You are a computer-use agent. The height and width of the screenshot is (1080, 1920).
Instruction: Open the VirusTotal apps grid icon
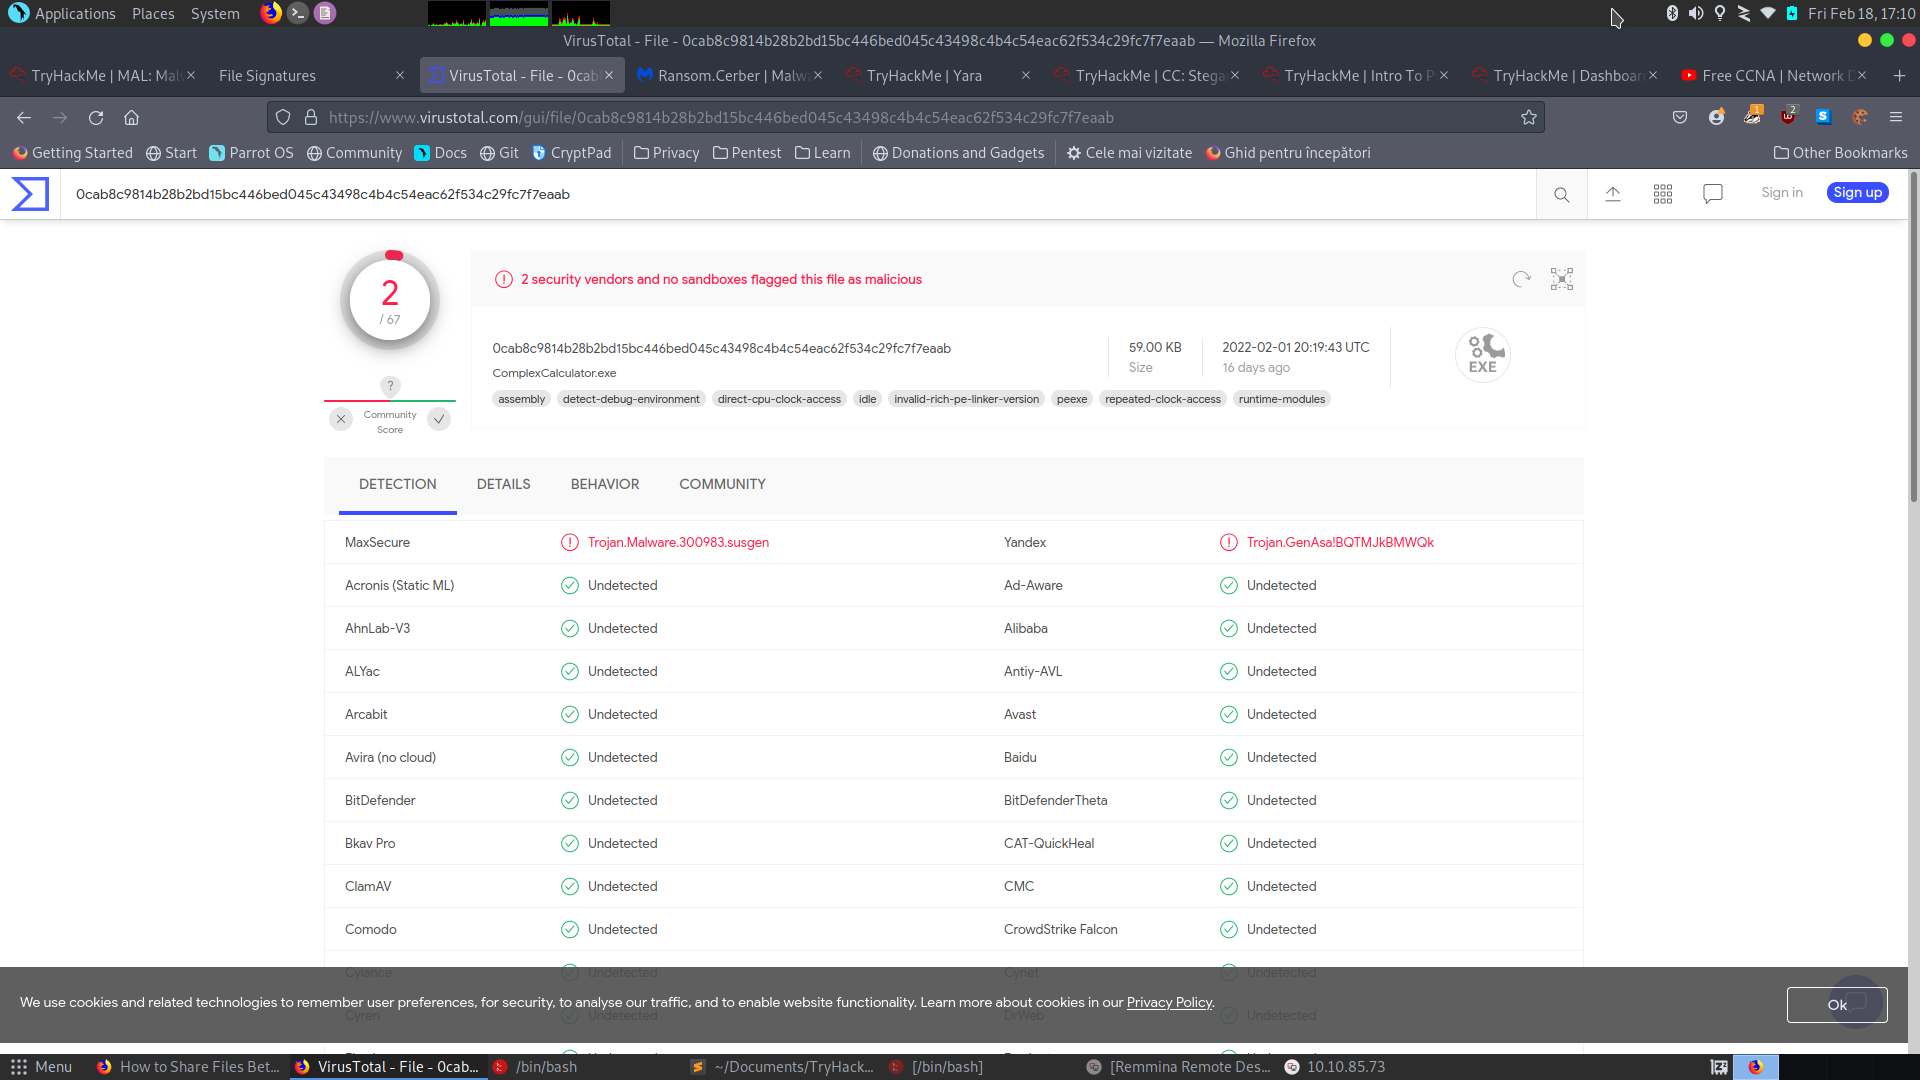coord(1662,194)
